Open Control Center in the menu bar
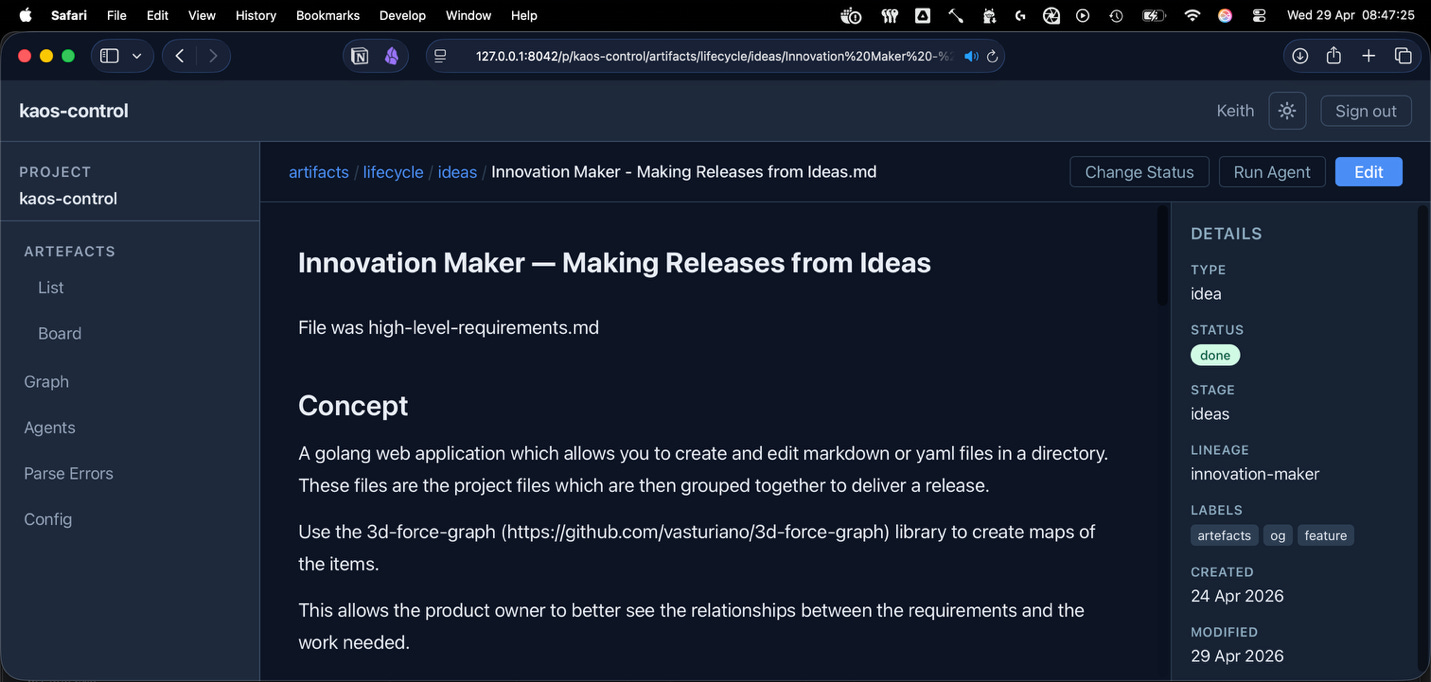Image resolution: width=1431 pixels, height=682 pixels. coord(1259,15)
